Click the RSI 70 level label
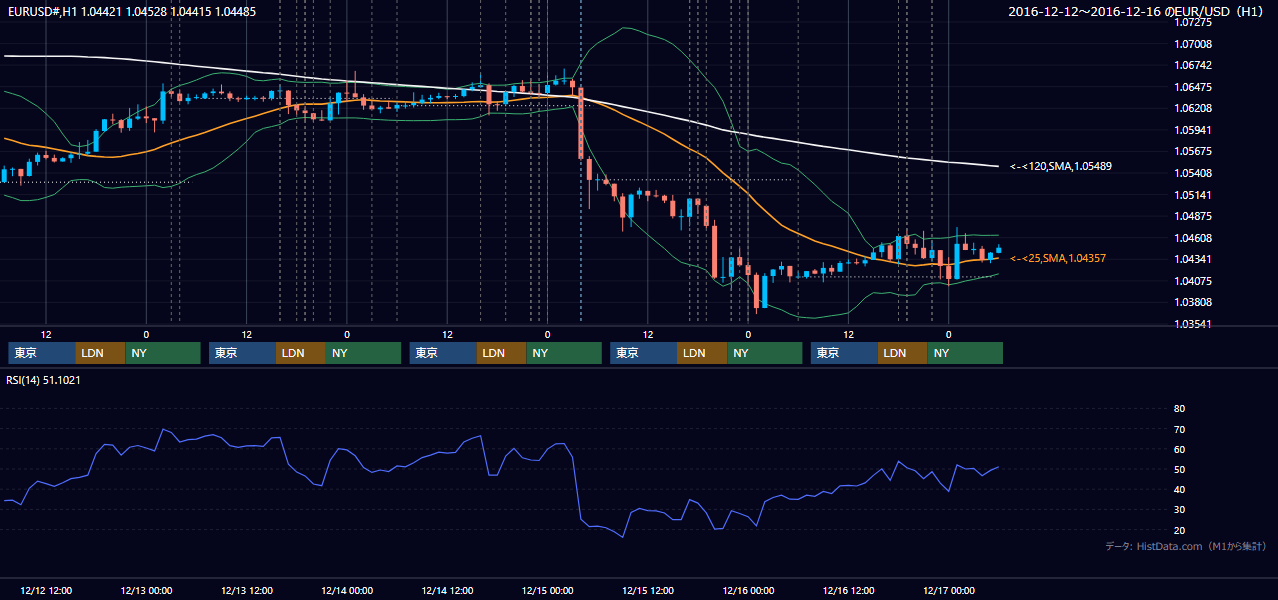Image resolution: width=1278 pixels, height=600 pixels. click(x=1179, y=429)
